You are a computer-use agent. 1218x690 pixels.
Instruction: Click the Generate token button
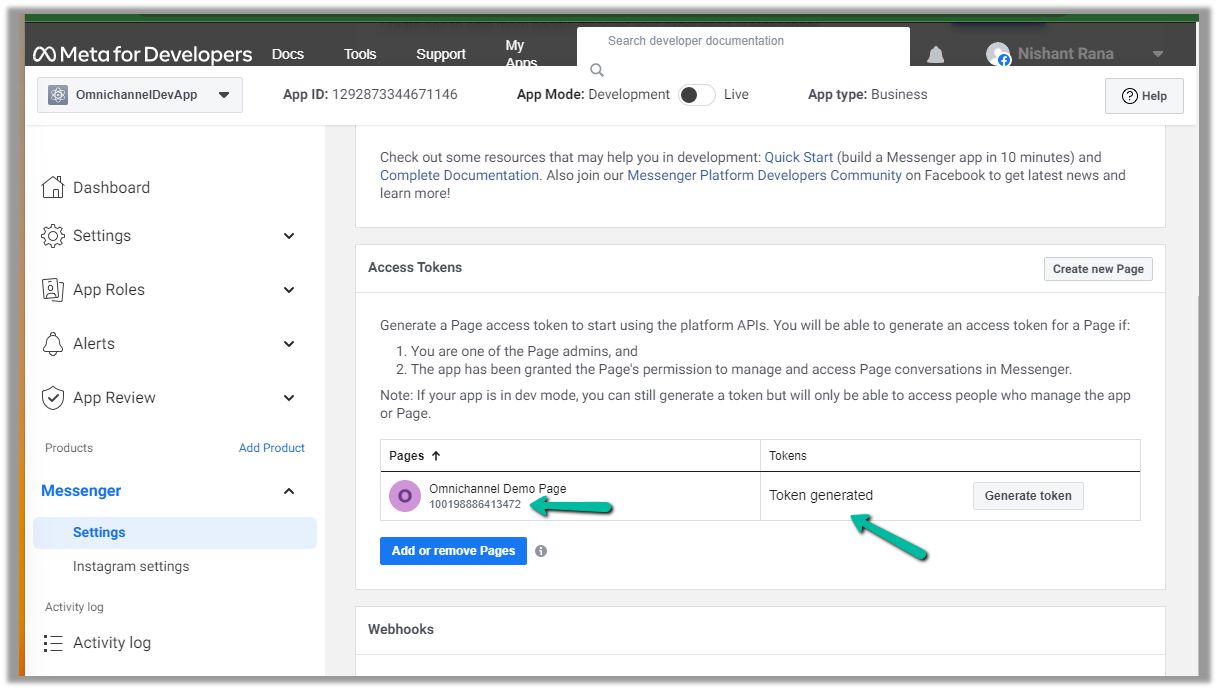[x=1027, y=496]
